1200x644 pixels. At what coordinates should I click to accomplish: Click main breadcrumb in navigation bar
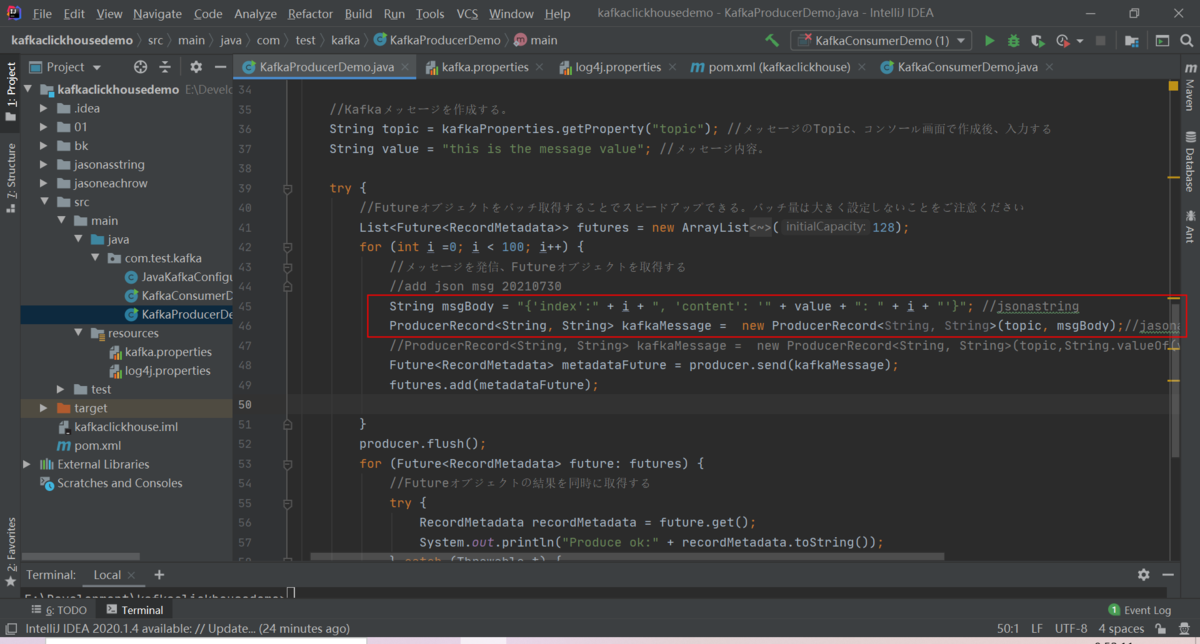coord(535,41)
